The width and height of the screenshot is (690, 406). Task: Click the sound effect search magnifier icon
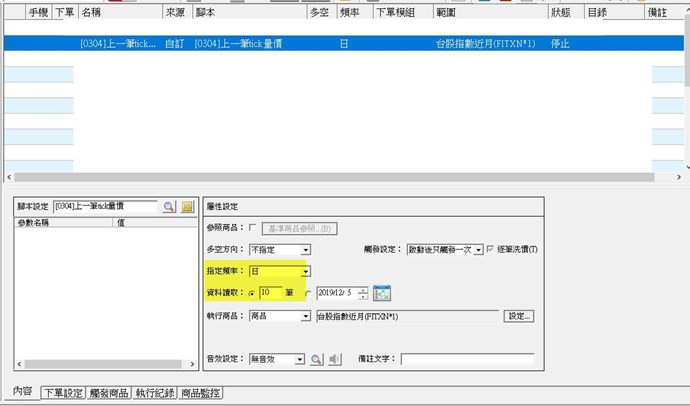pyautogui.click(x=316, y=359)
